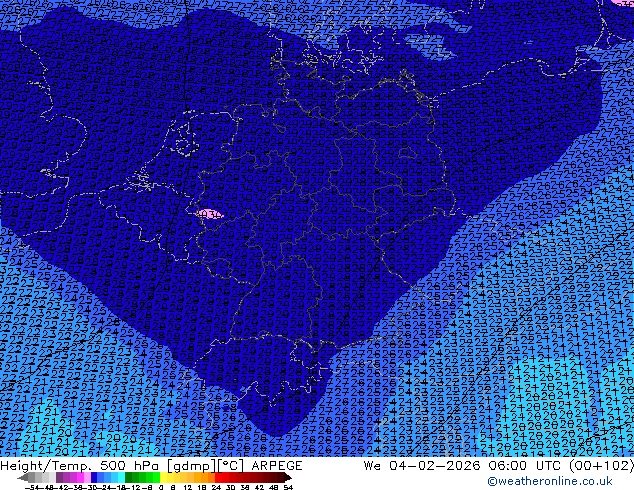Screen dimensions: 634x490
Task: Click the '(00+102)' forecast hour text
Action: 601,466
